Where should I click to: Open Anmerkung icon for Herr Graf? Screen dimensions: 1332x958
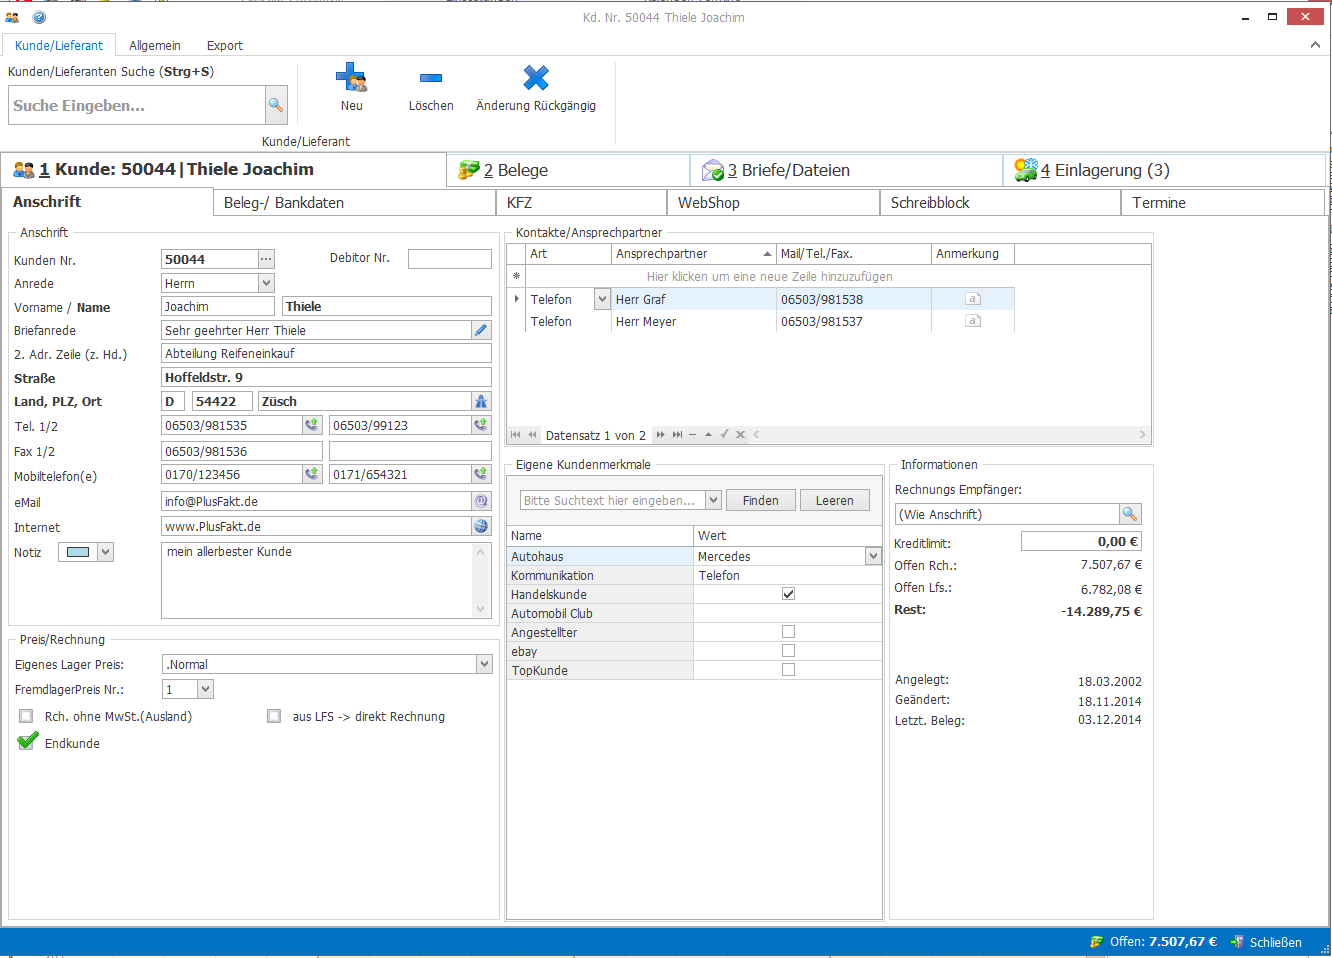tap(973, 299)
